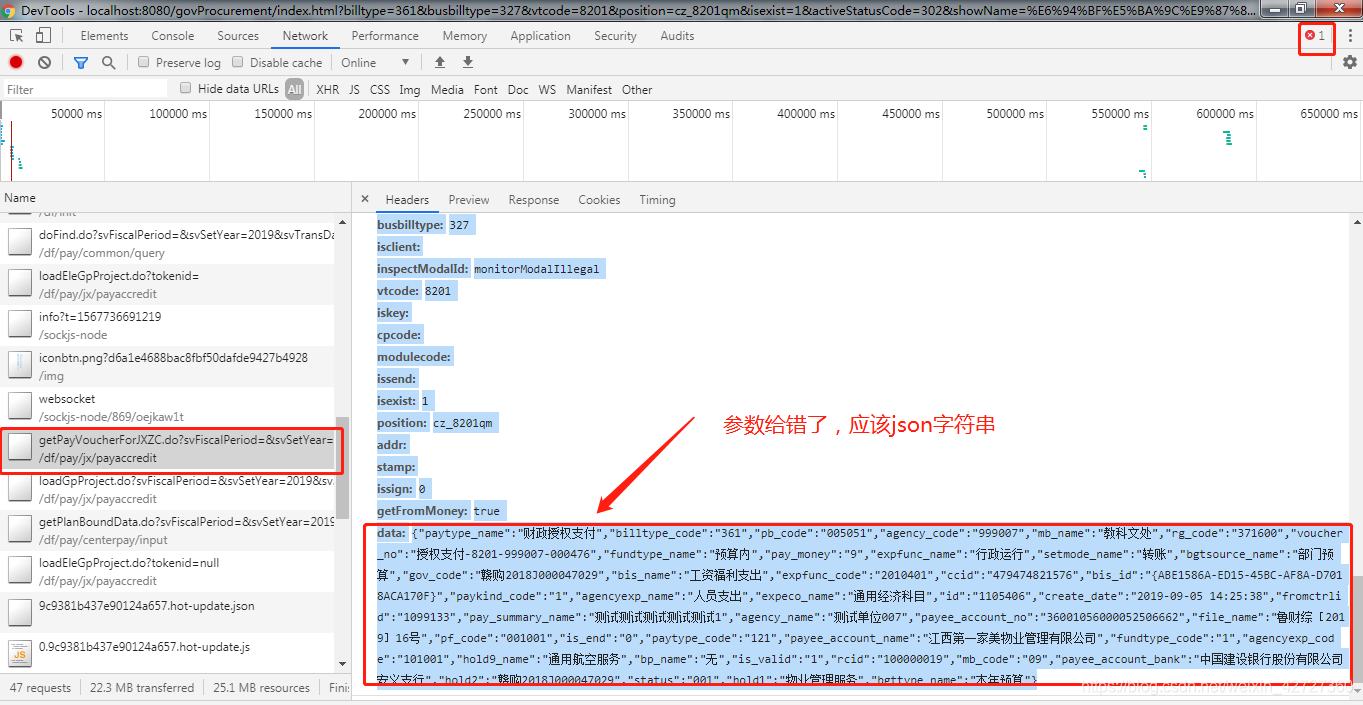Check Hide data URLs option

coord(186,88)
